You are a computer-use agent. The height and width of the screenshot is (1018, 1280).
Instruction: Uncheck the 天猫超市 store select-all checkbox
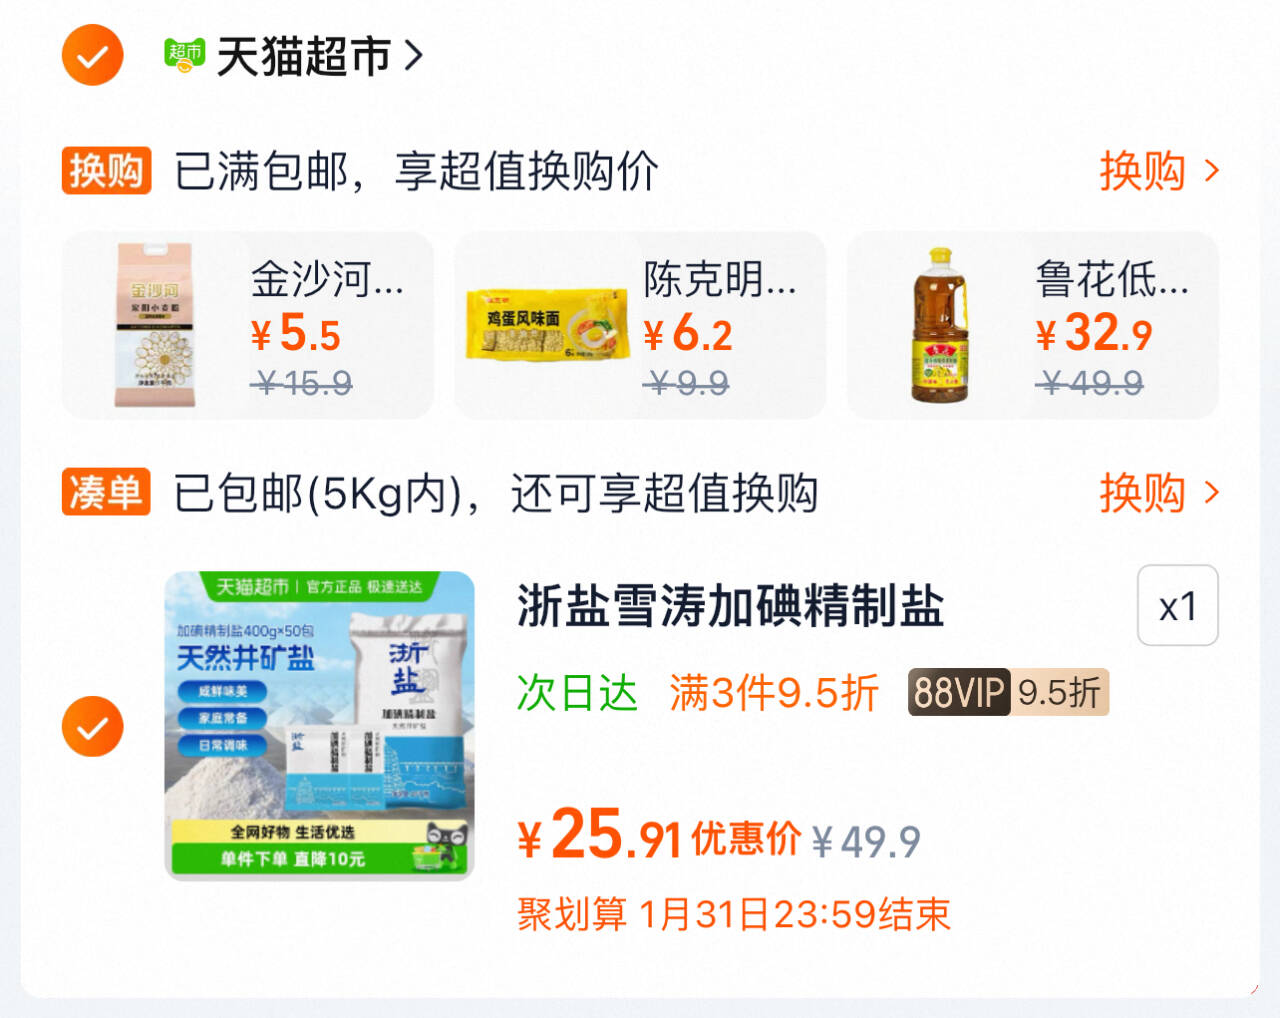pyautogui.click(x=92, y=55)
